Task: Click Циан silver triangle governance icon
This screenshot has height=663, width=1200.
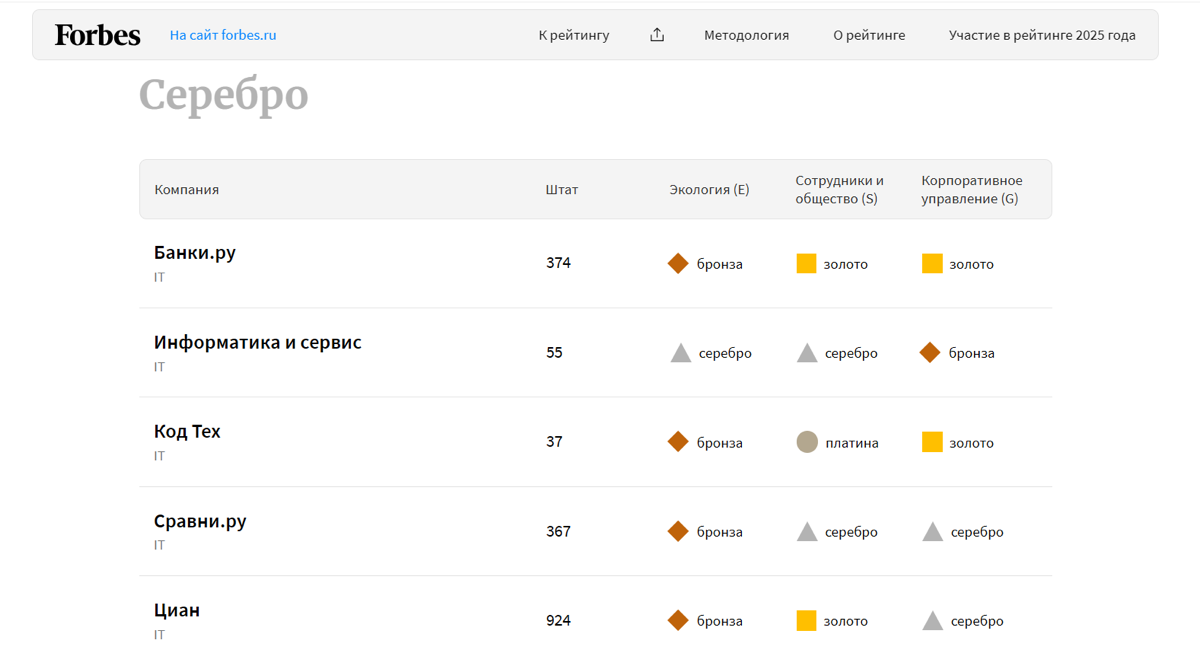Action: click(x=933, y=620)
